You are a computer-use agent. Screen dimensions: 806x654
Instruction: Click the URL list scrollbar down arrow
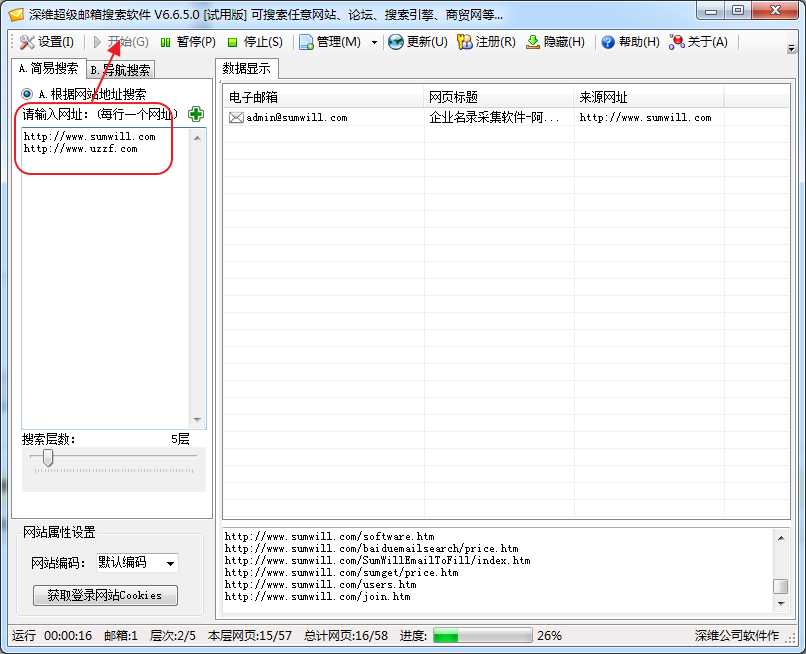[197, 420]
